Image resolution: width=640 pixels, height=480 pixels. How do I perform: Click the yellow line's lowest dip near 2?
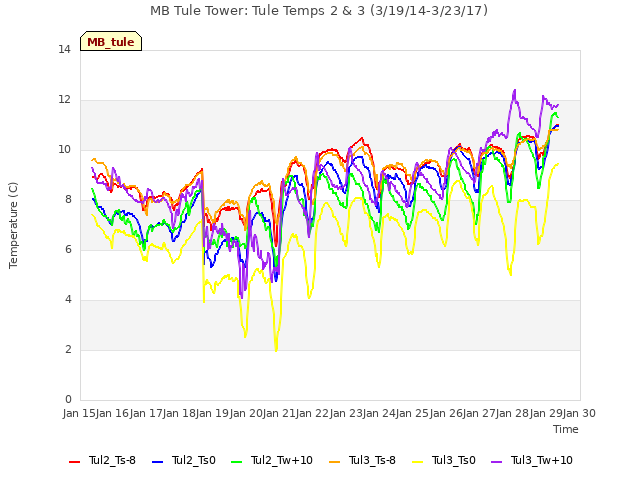[x=276, y=350]
